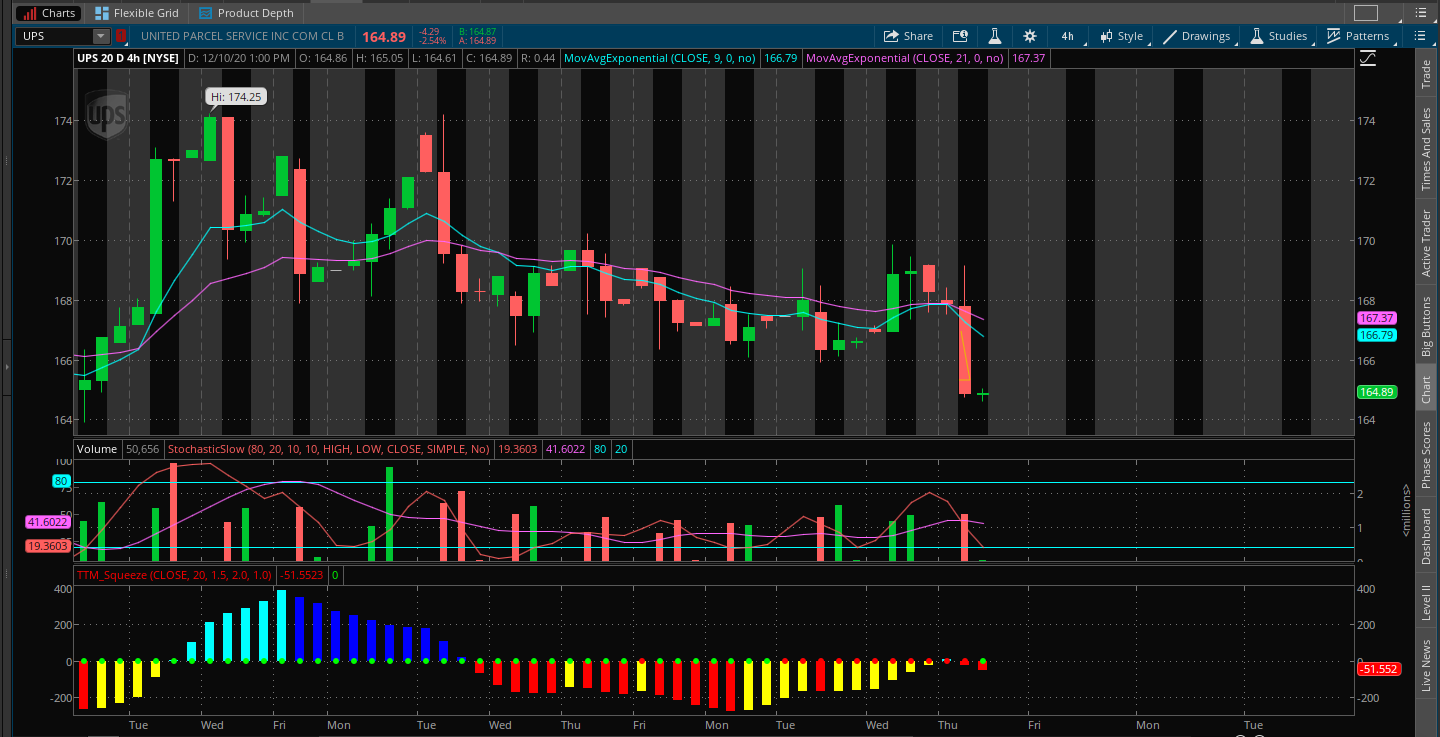Screen dimensions: 1440x737
Task: Click the flask icon beside Share
Action: click(x=994, y=36)
